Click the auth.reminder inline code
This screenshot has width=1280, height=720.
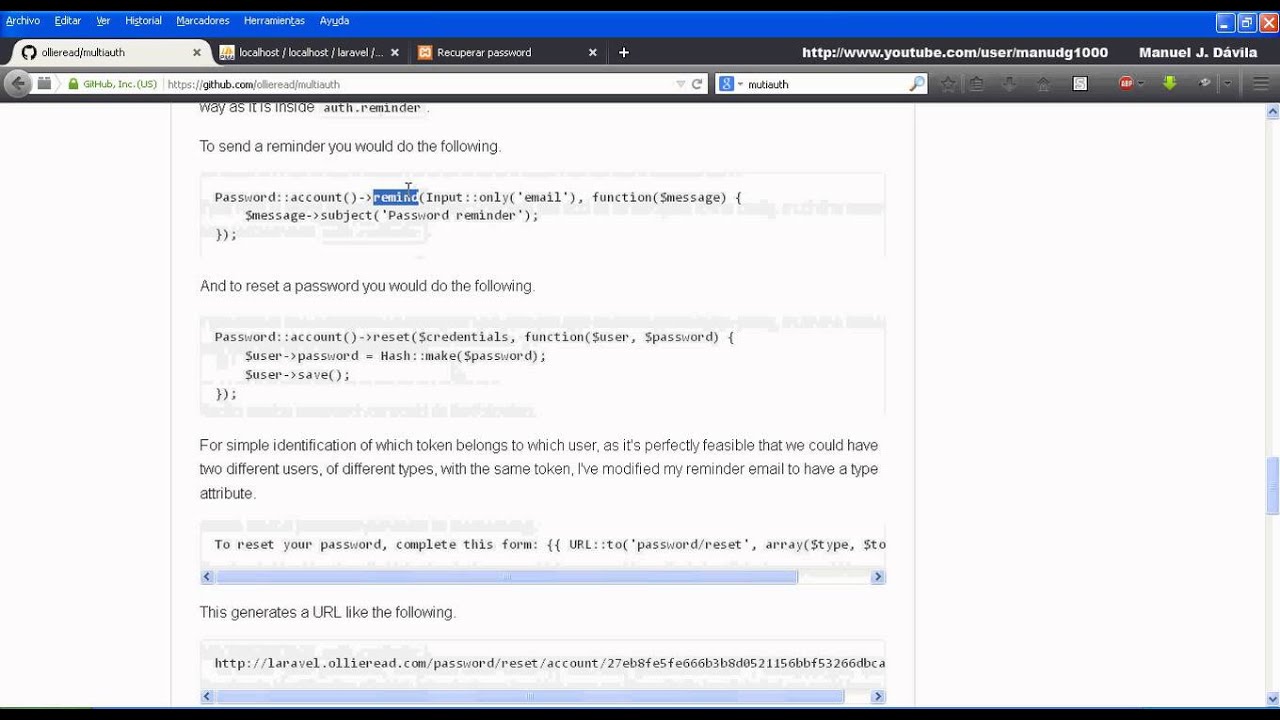tap(371, 108)
